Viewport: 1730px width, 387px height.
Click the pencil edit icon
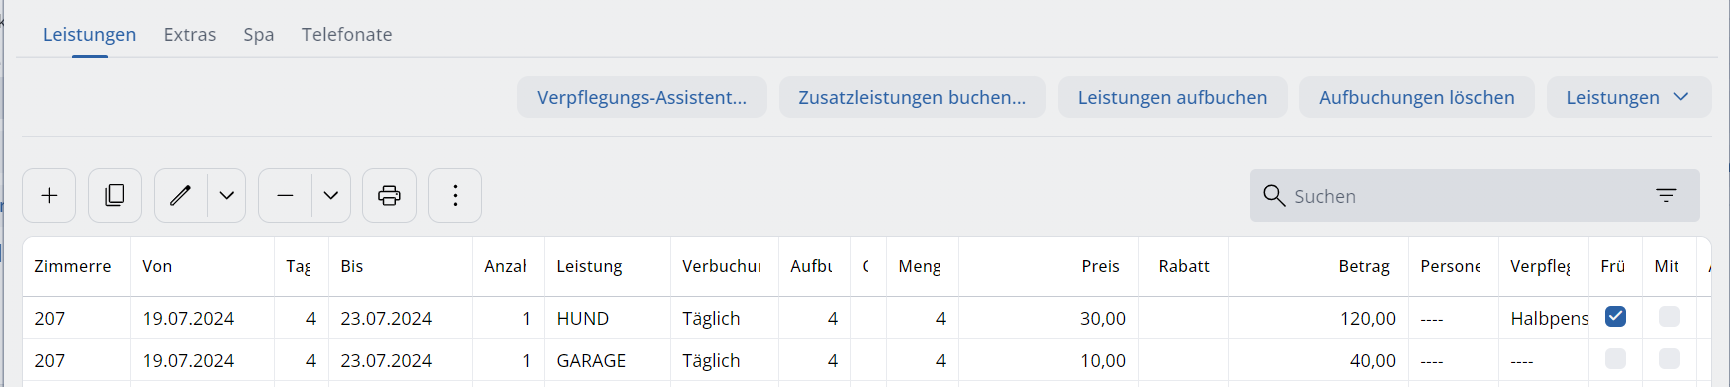(181, 196)
